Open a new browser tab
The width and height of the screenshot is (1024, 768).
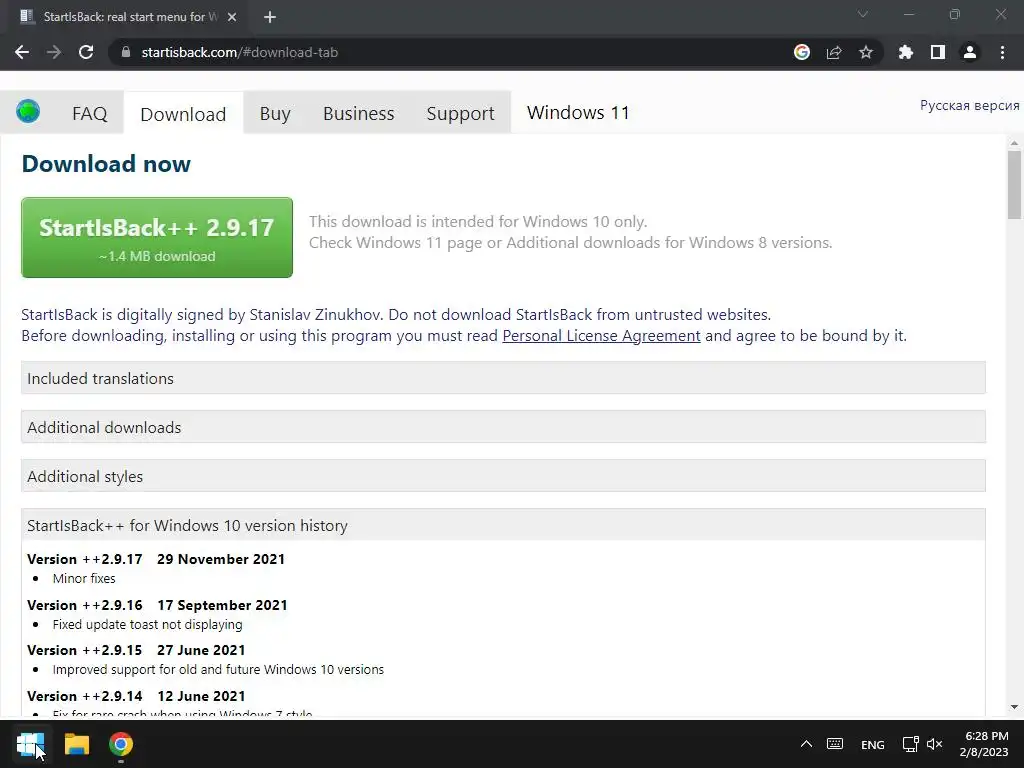[270, 17]
